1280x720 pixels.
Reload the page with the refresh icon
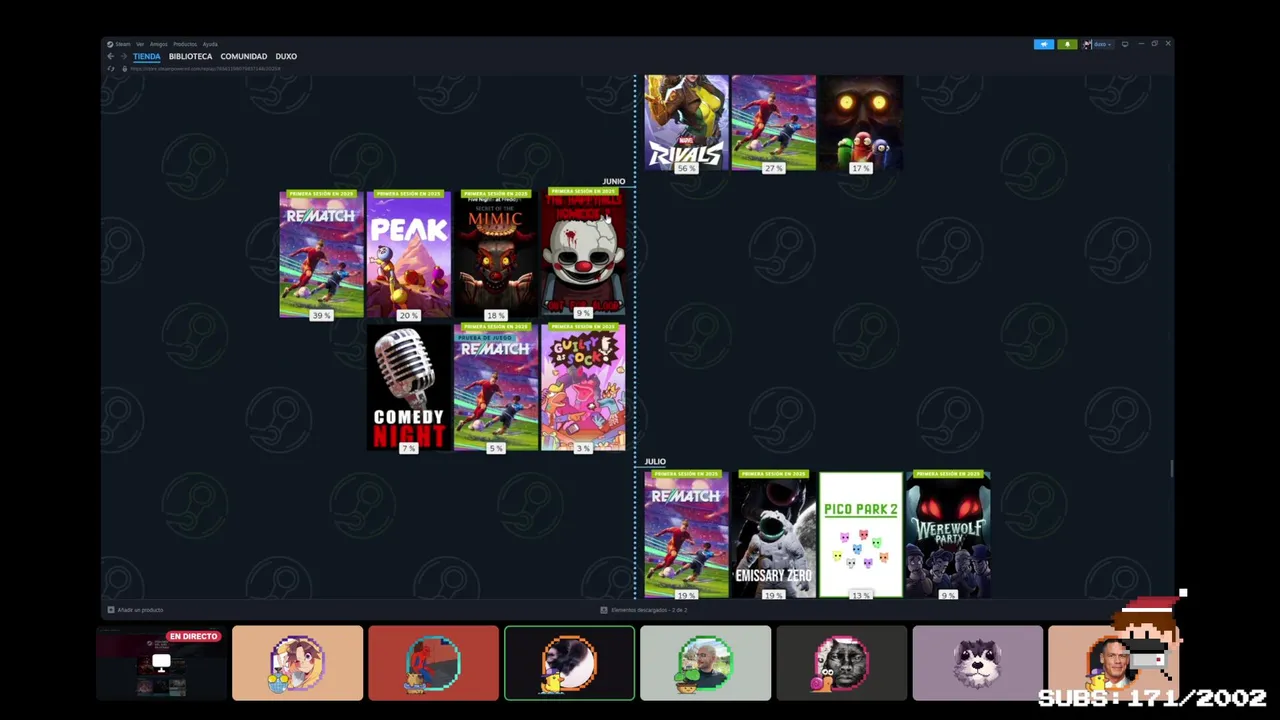click(111, 68)
